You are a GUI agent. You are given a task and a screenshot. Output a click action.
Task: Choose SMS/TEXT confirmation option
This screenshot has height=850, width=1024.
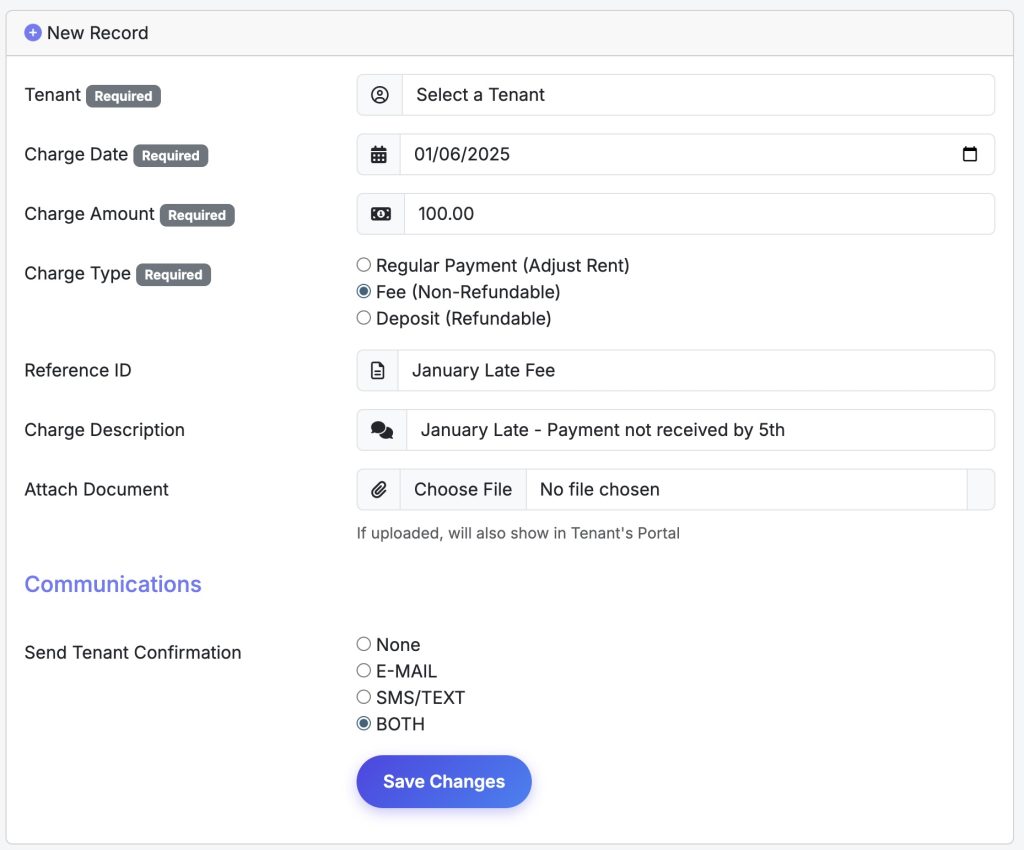tap(364, 697)
